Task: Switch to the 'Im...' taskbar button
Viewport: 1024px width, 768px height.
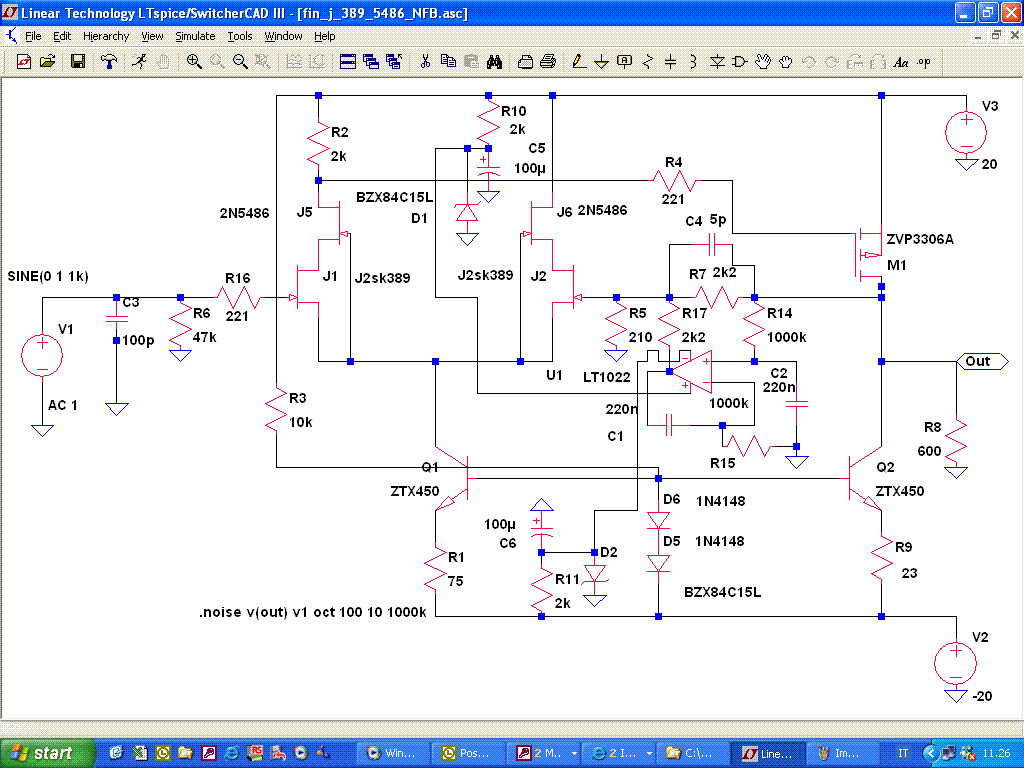Action: coord(842,753)
